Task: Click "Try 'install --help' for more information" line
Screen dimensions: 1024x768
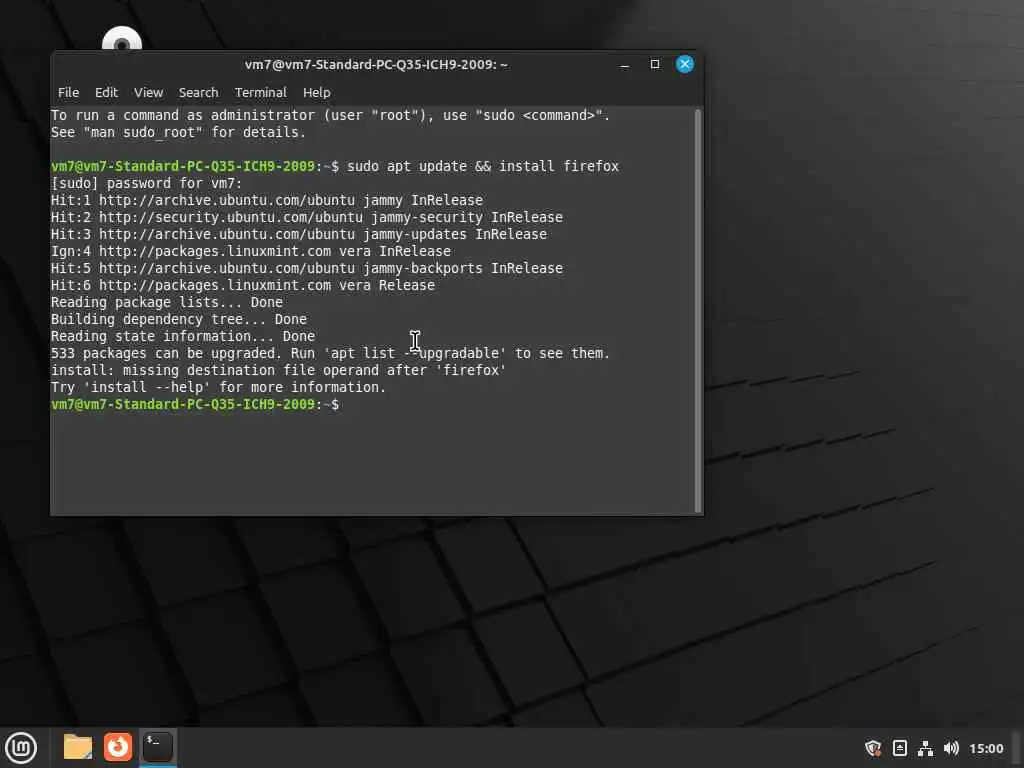Action: [219, 387]
